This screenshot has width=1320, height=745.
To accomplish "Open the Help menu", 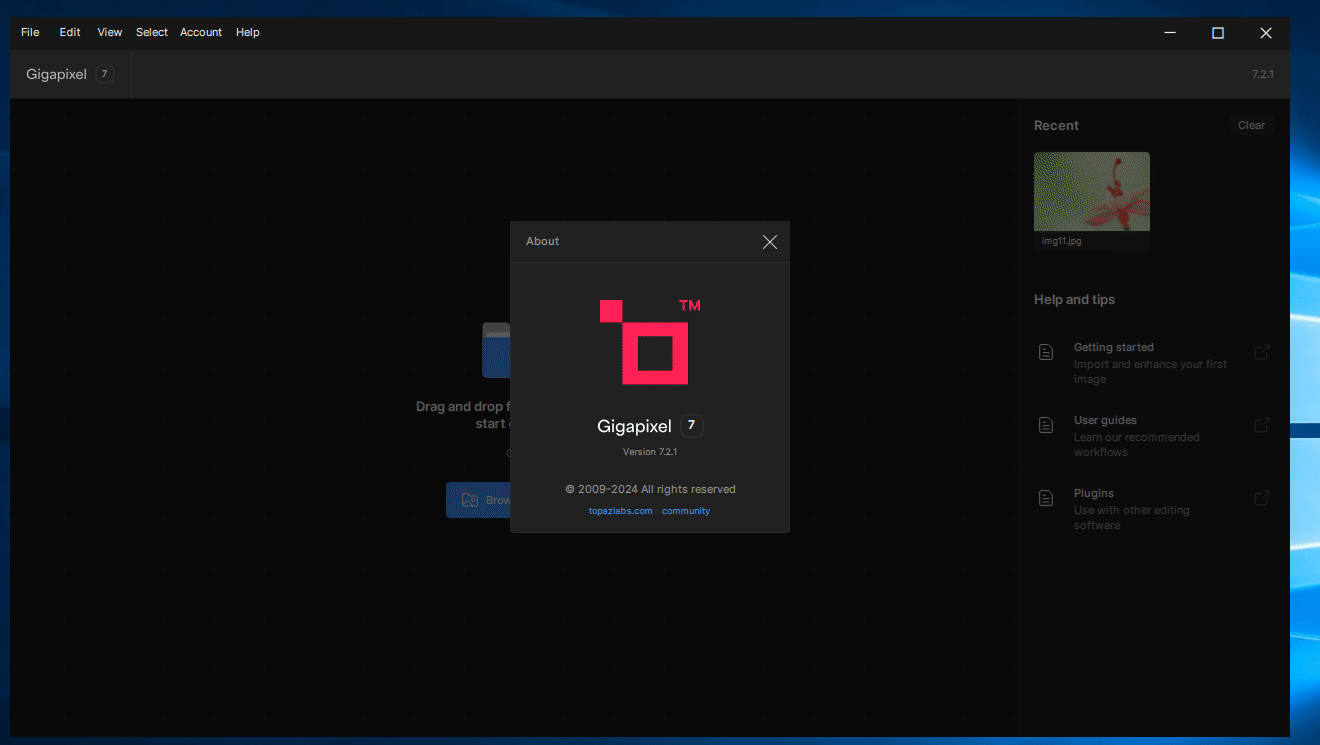I will tap(248, 32).
